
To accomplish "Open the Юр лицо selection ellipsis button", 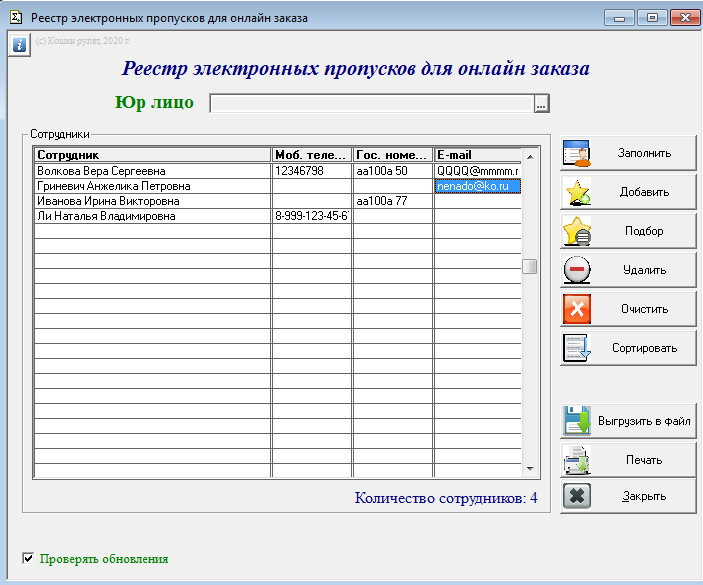I will click(541, 104).
